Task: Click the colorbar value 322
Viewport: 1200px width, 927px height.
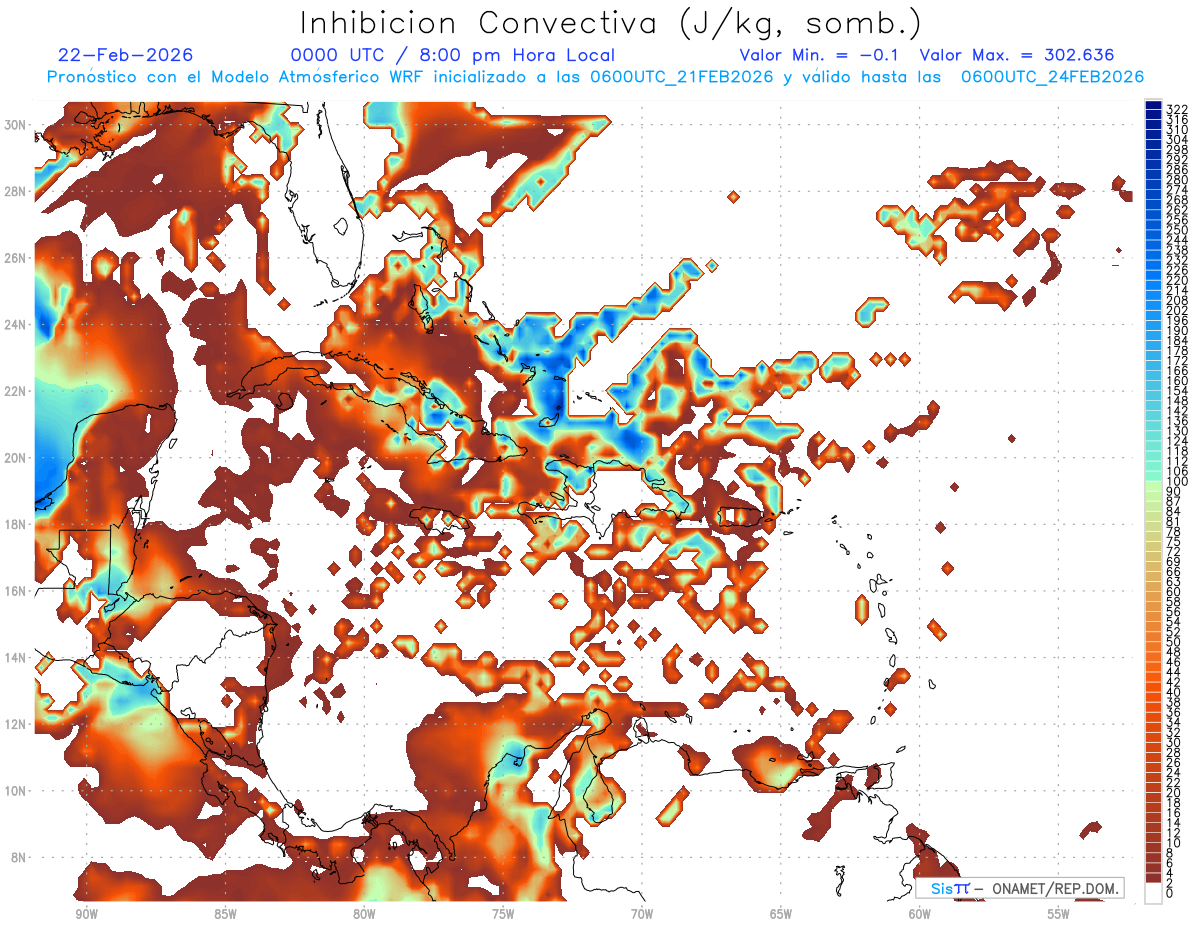Action: [1176, 109]
